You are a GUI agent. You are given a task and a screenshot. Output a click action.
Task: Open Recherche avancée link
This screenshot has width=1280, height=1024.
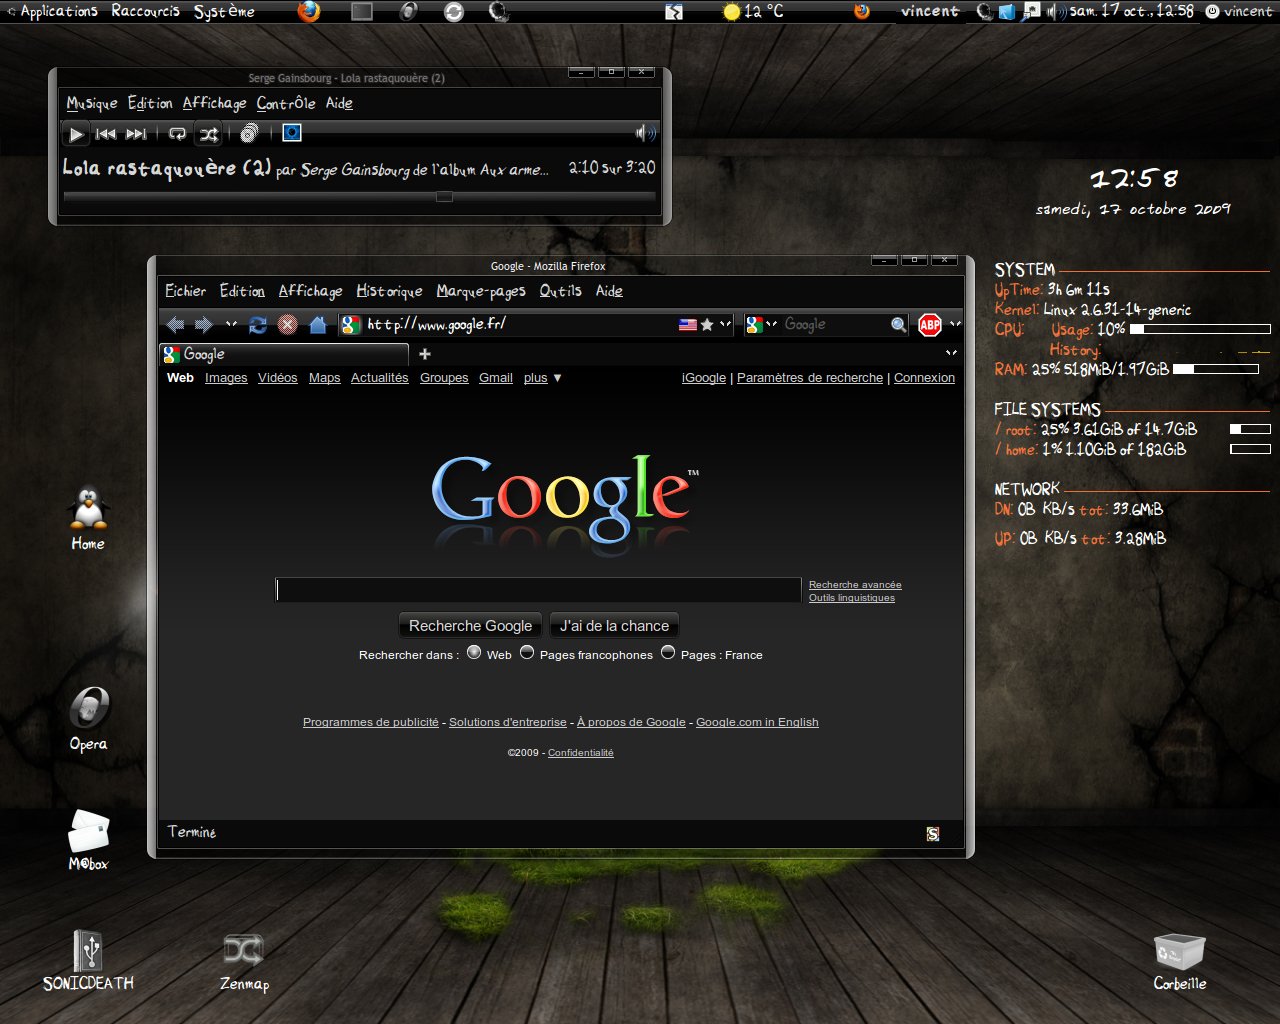click(x=855, y=584)
